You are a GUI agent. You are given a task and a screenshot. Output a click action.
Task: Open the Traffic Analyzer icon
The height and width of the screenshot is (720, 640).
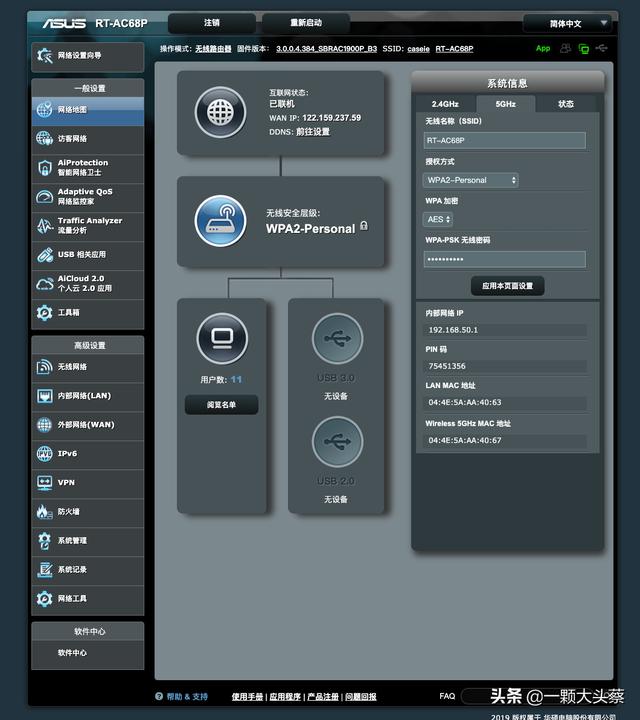tap(45, 225)
